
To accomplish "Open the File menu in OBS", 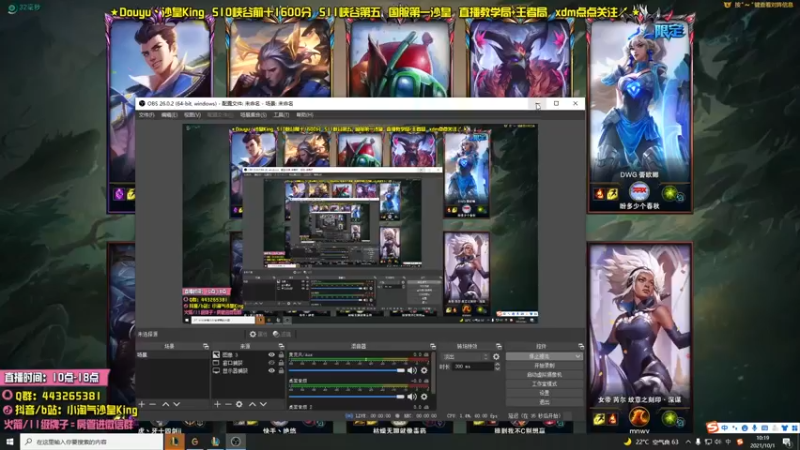I will pyautogui.click(x=146, y=115).
